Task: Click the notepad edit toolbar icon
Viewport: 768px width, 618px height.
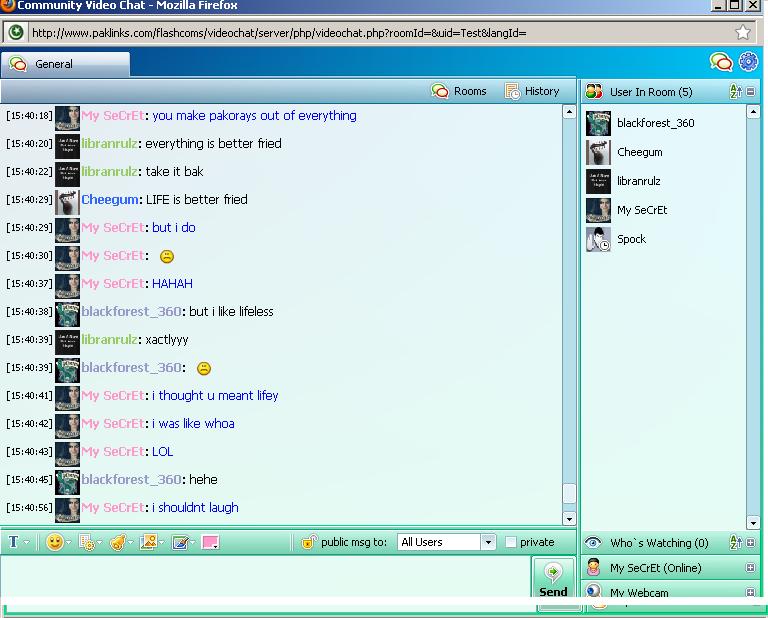Action: point(180,542)
